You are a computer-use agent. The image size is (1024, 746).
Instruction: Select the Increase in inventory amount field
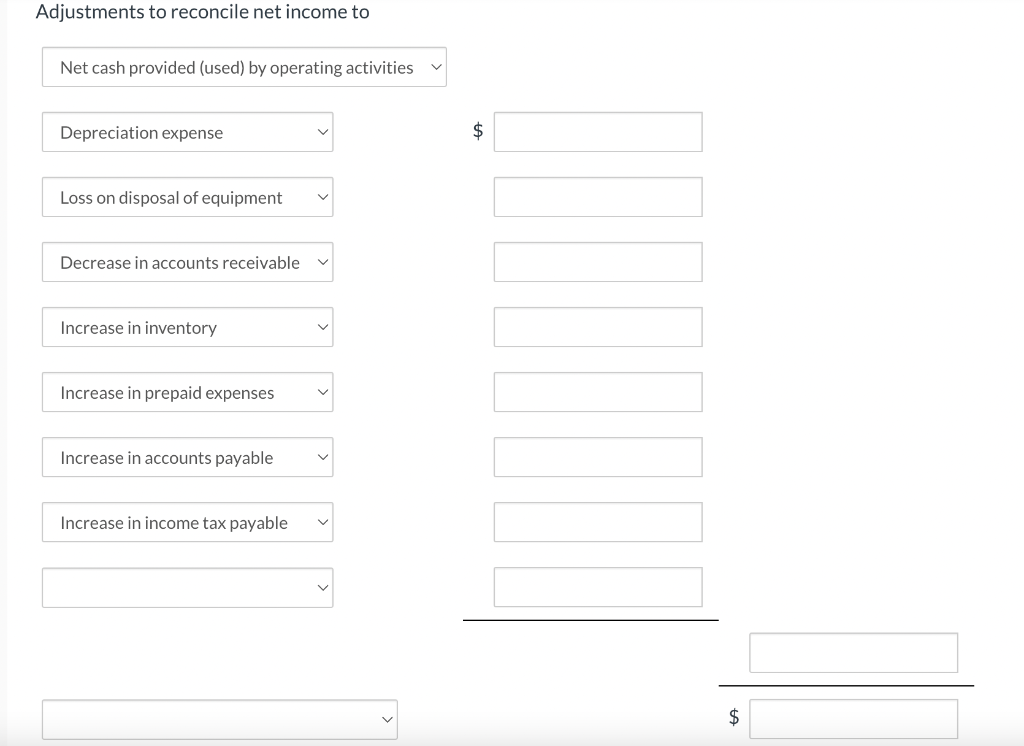pyautogui.click(x=597, y=327)
